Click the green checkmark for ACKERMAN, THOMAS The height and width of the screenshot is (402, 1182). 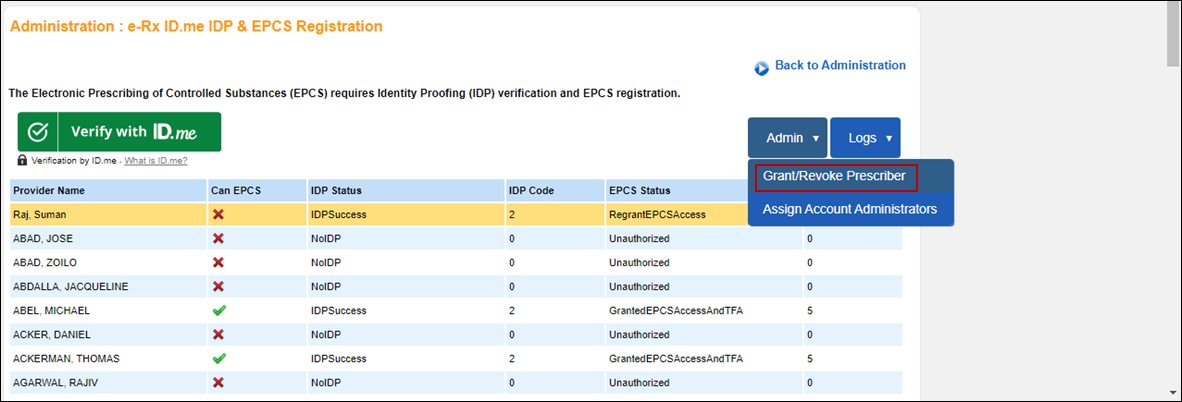pos(218,358)
